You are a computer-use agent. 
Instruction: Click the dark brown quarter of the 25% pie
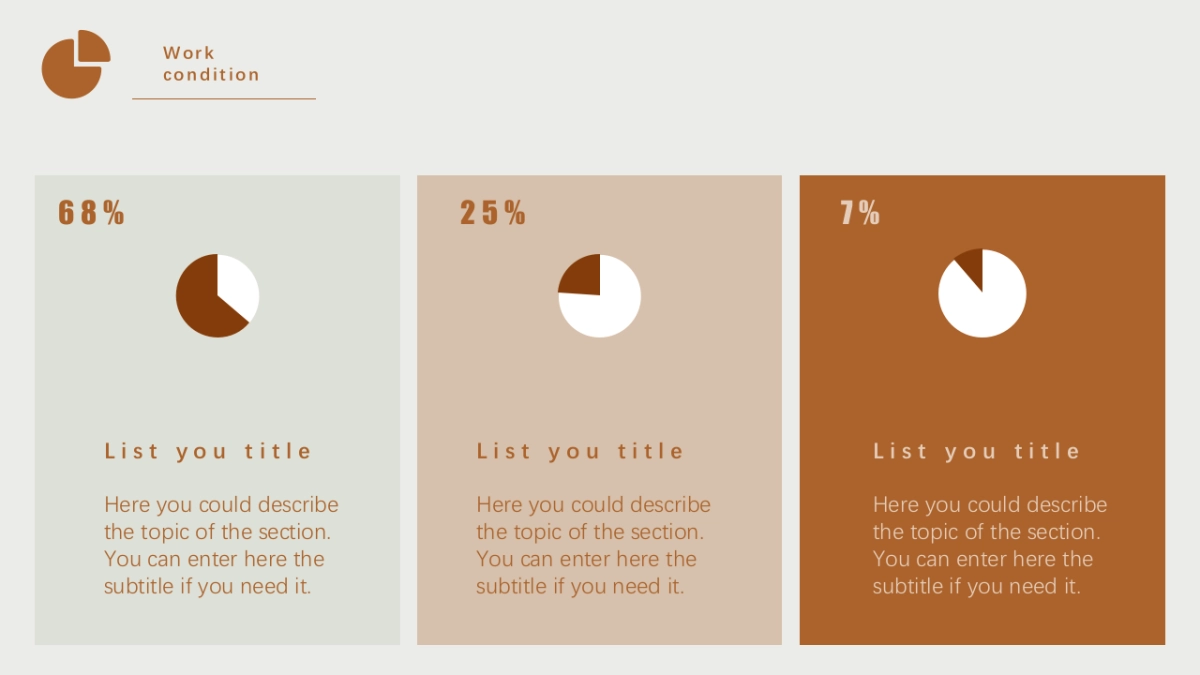pyautogui.click(x=583, y=277)
